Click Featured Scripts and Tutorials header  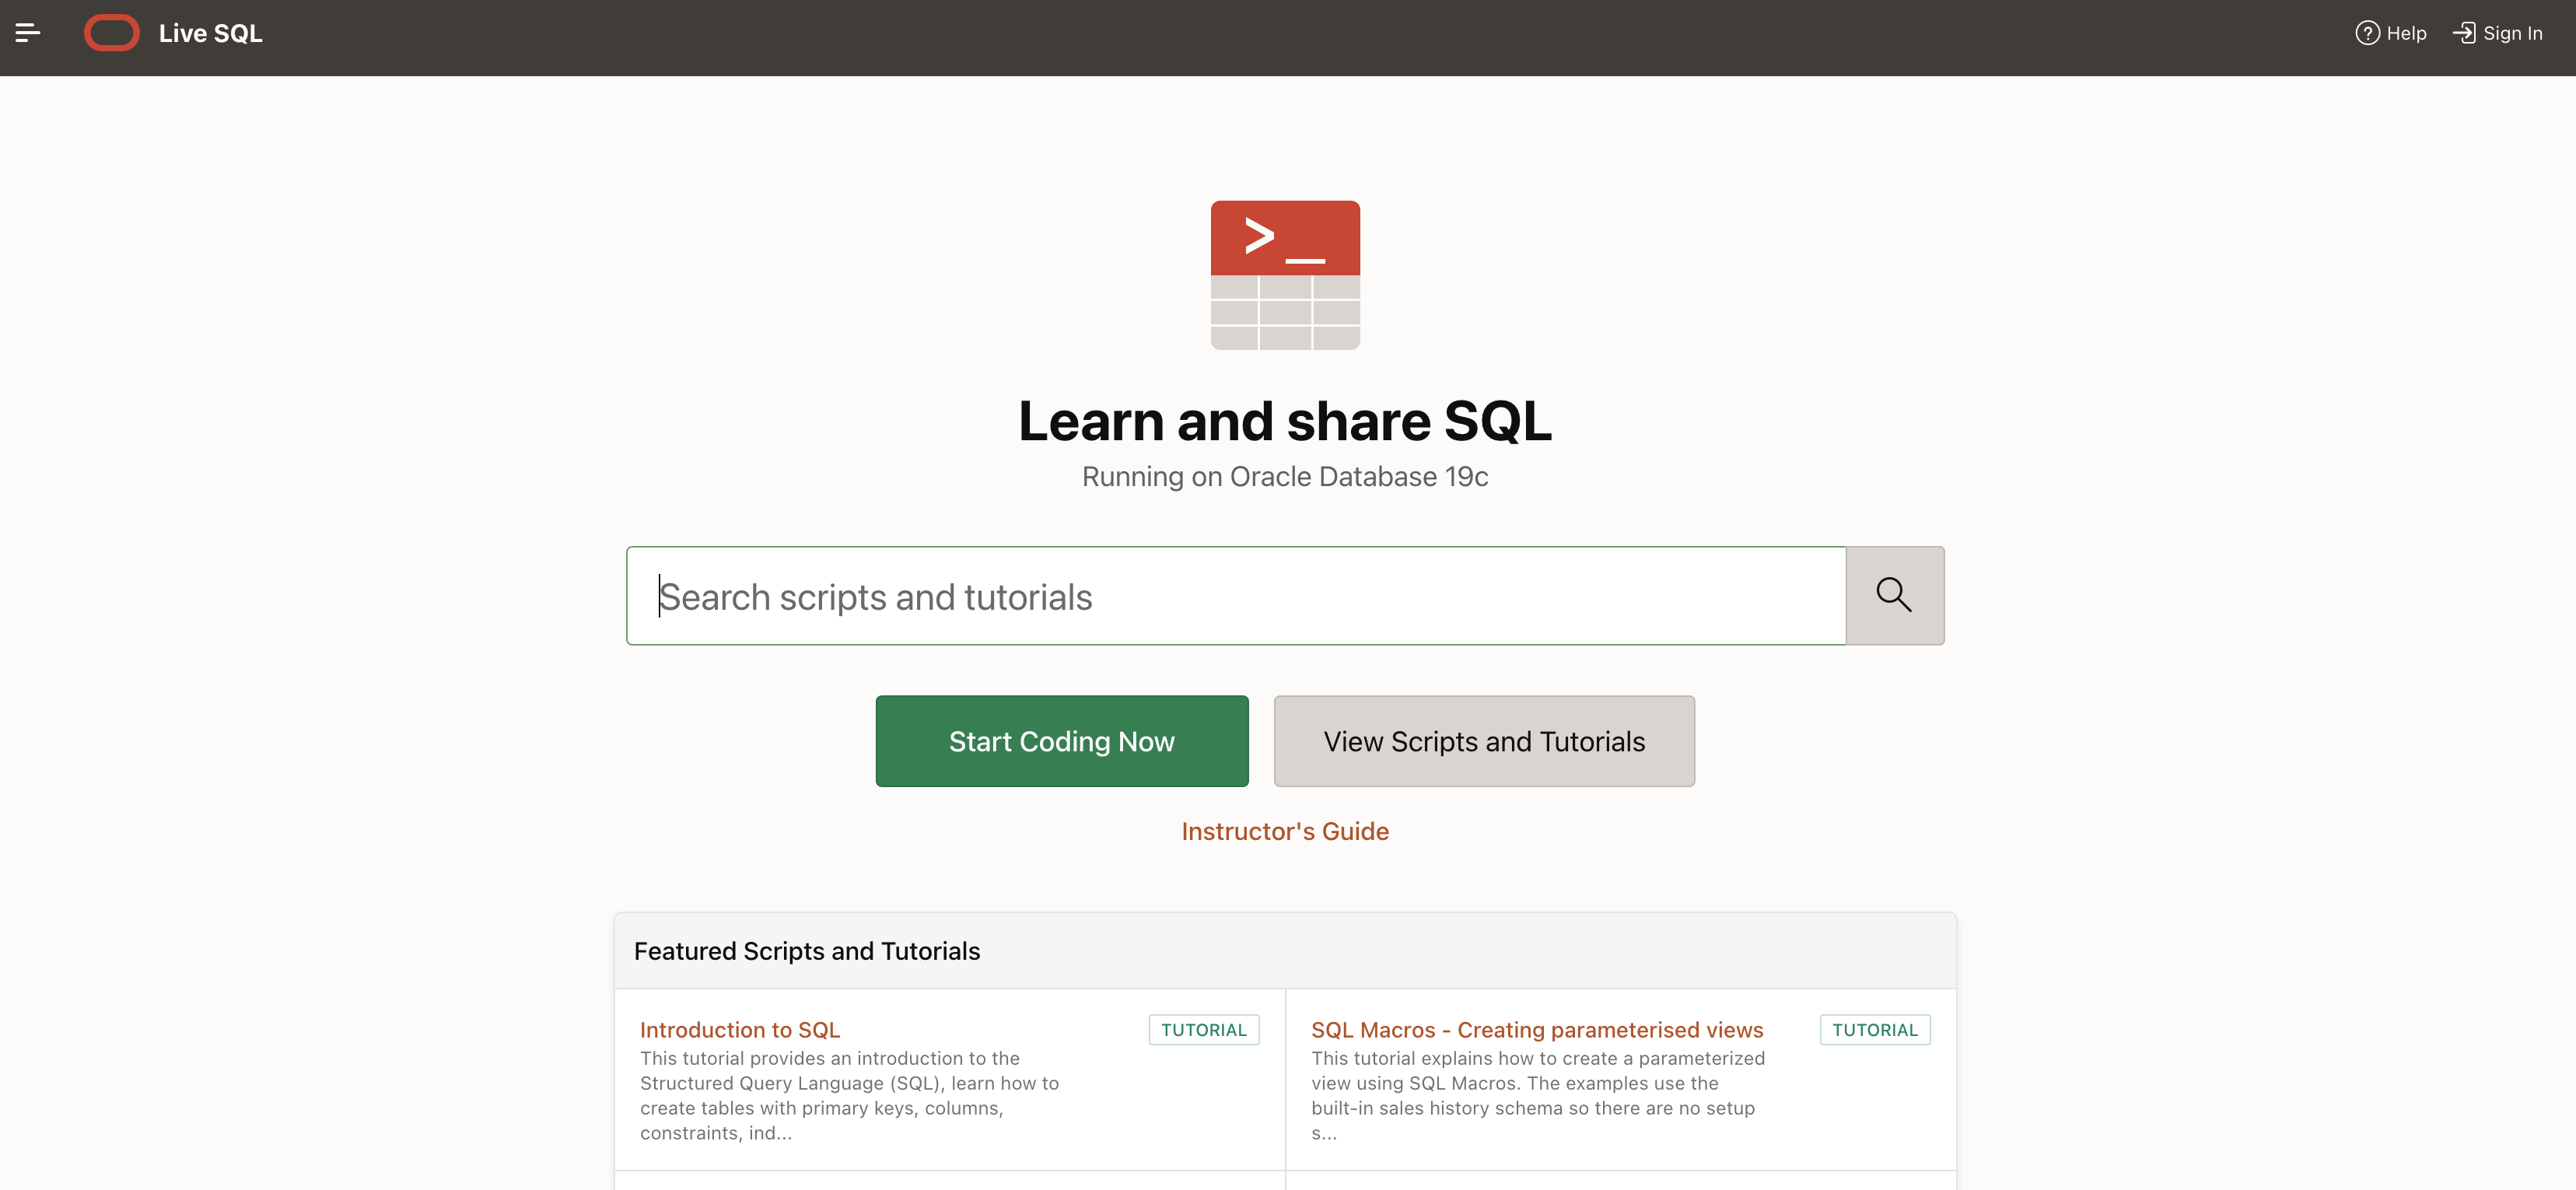(x=806, y=951)
